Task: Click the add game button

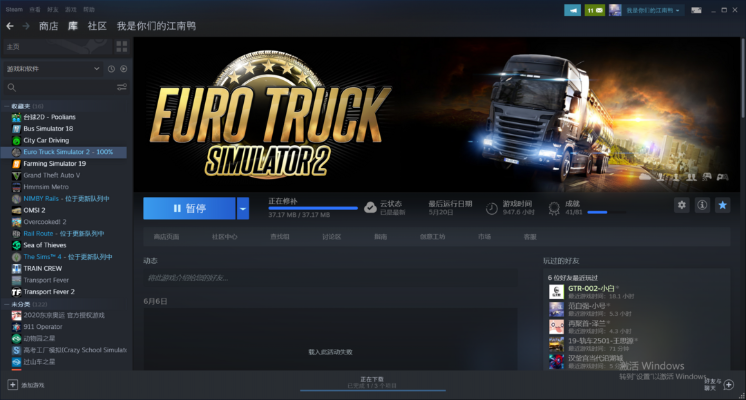Action: tap(26, 384)
